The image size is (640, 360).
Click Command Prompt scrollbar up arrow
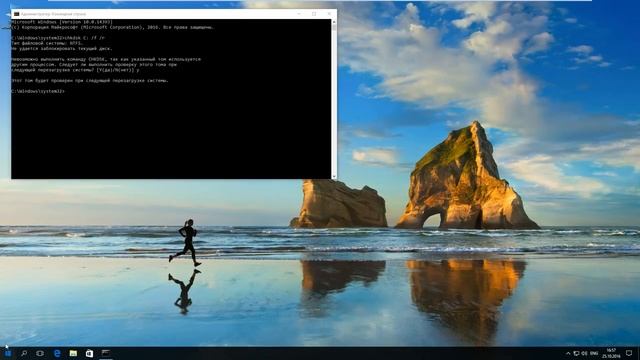coord(334,22)
